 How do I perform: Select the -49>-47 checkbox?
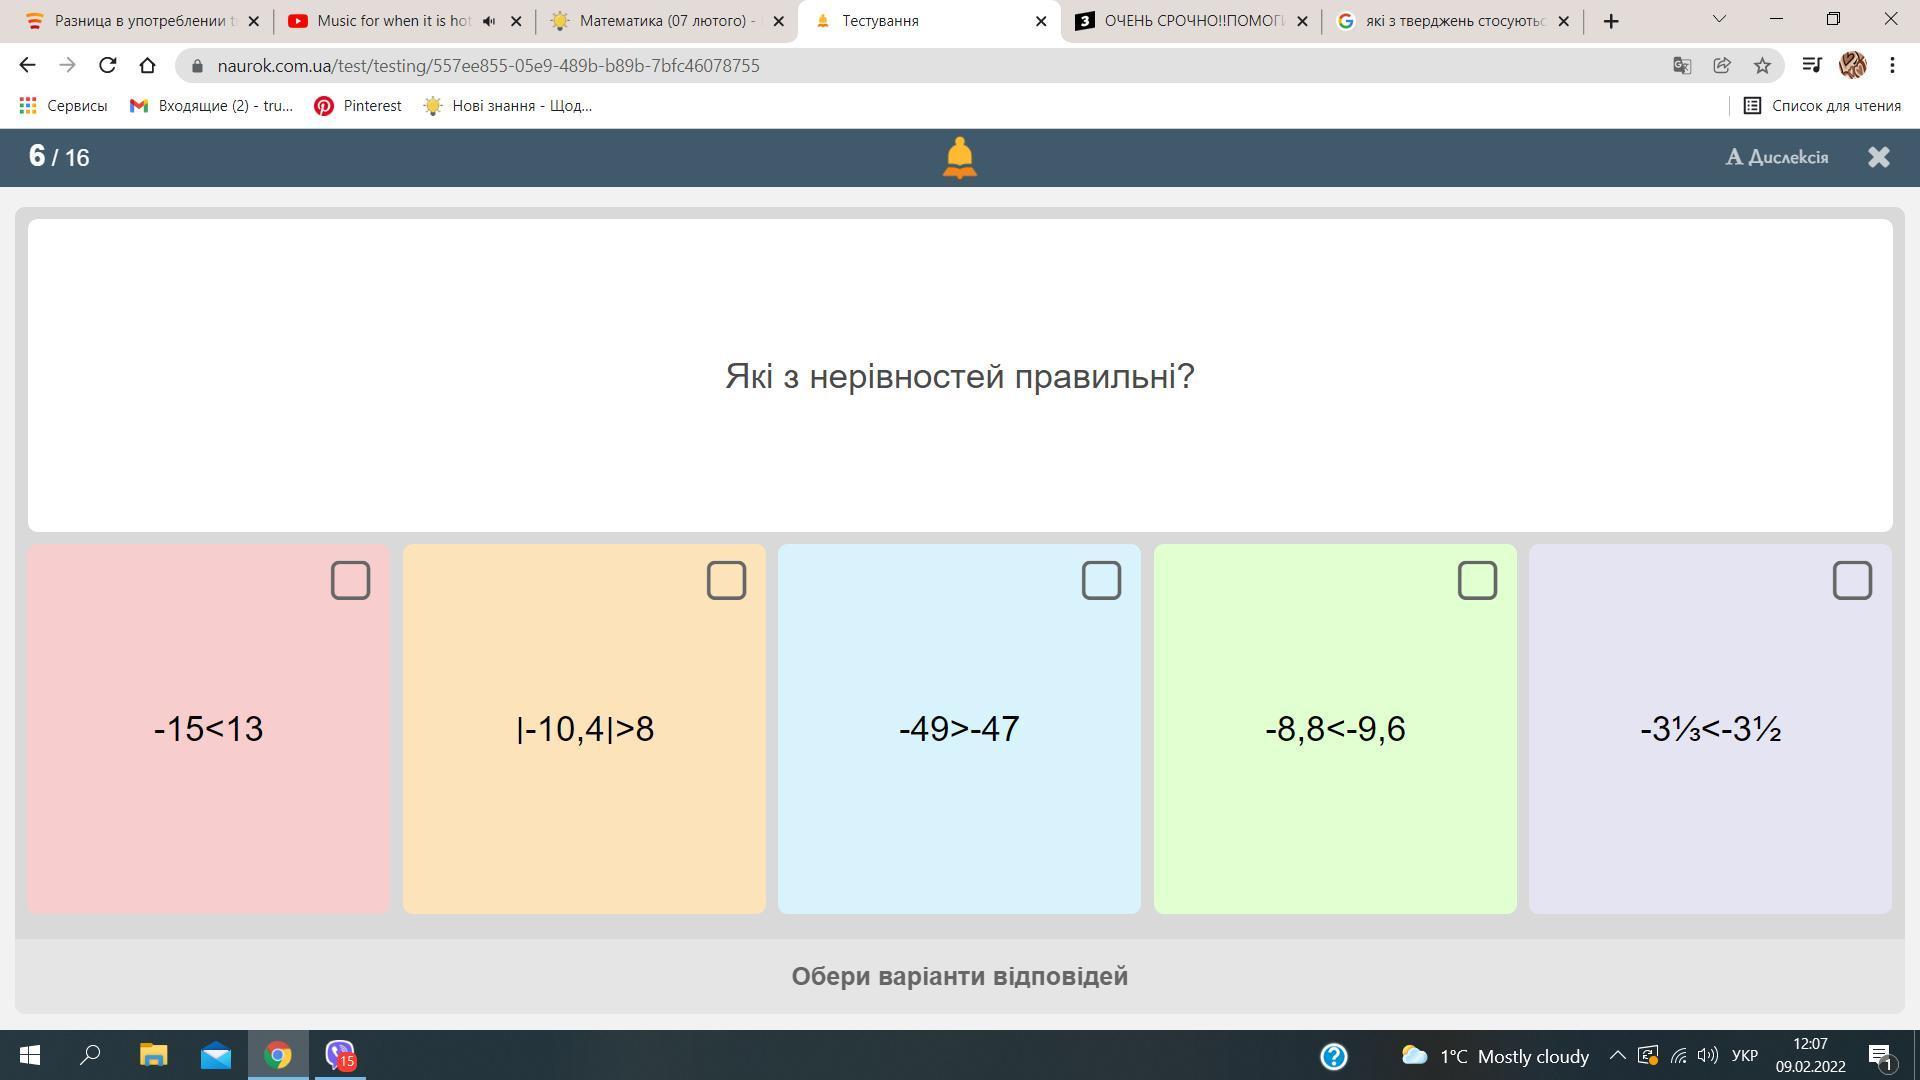click(x=1101, y=580)
